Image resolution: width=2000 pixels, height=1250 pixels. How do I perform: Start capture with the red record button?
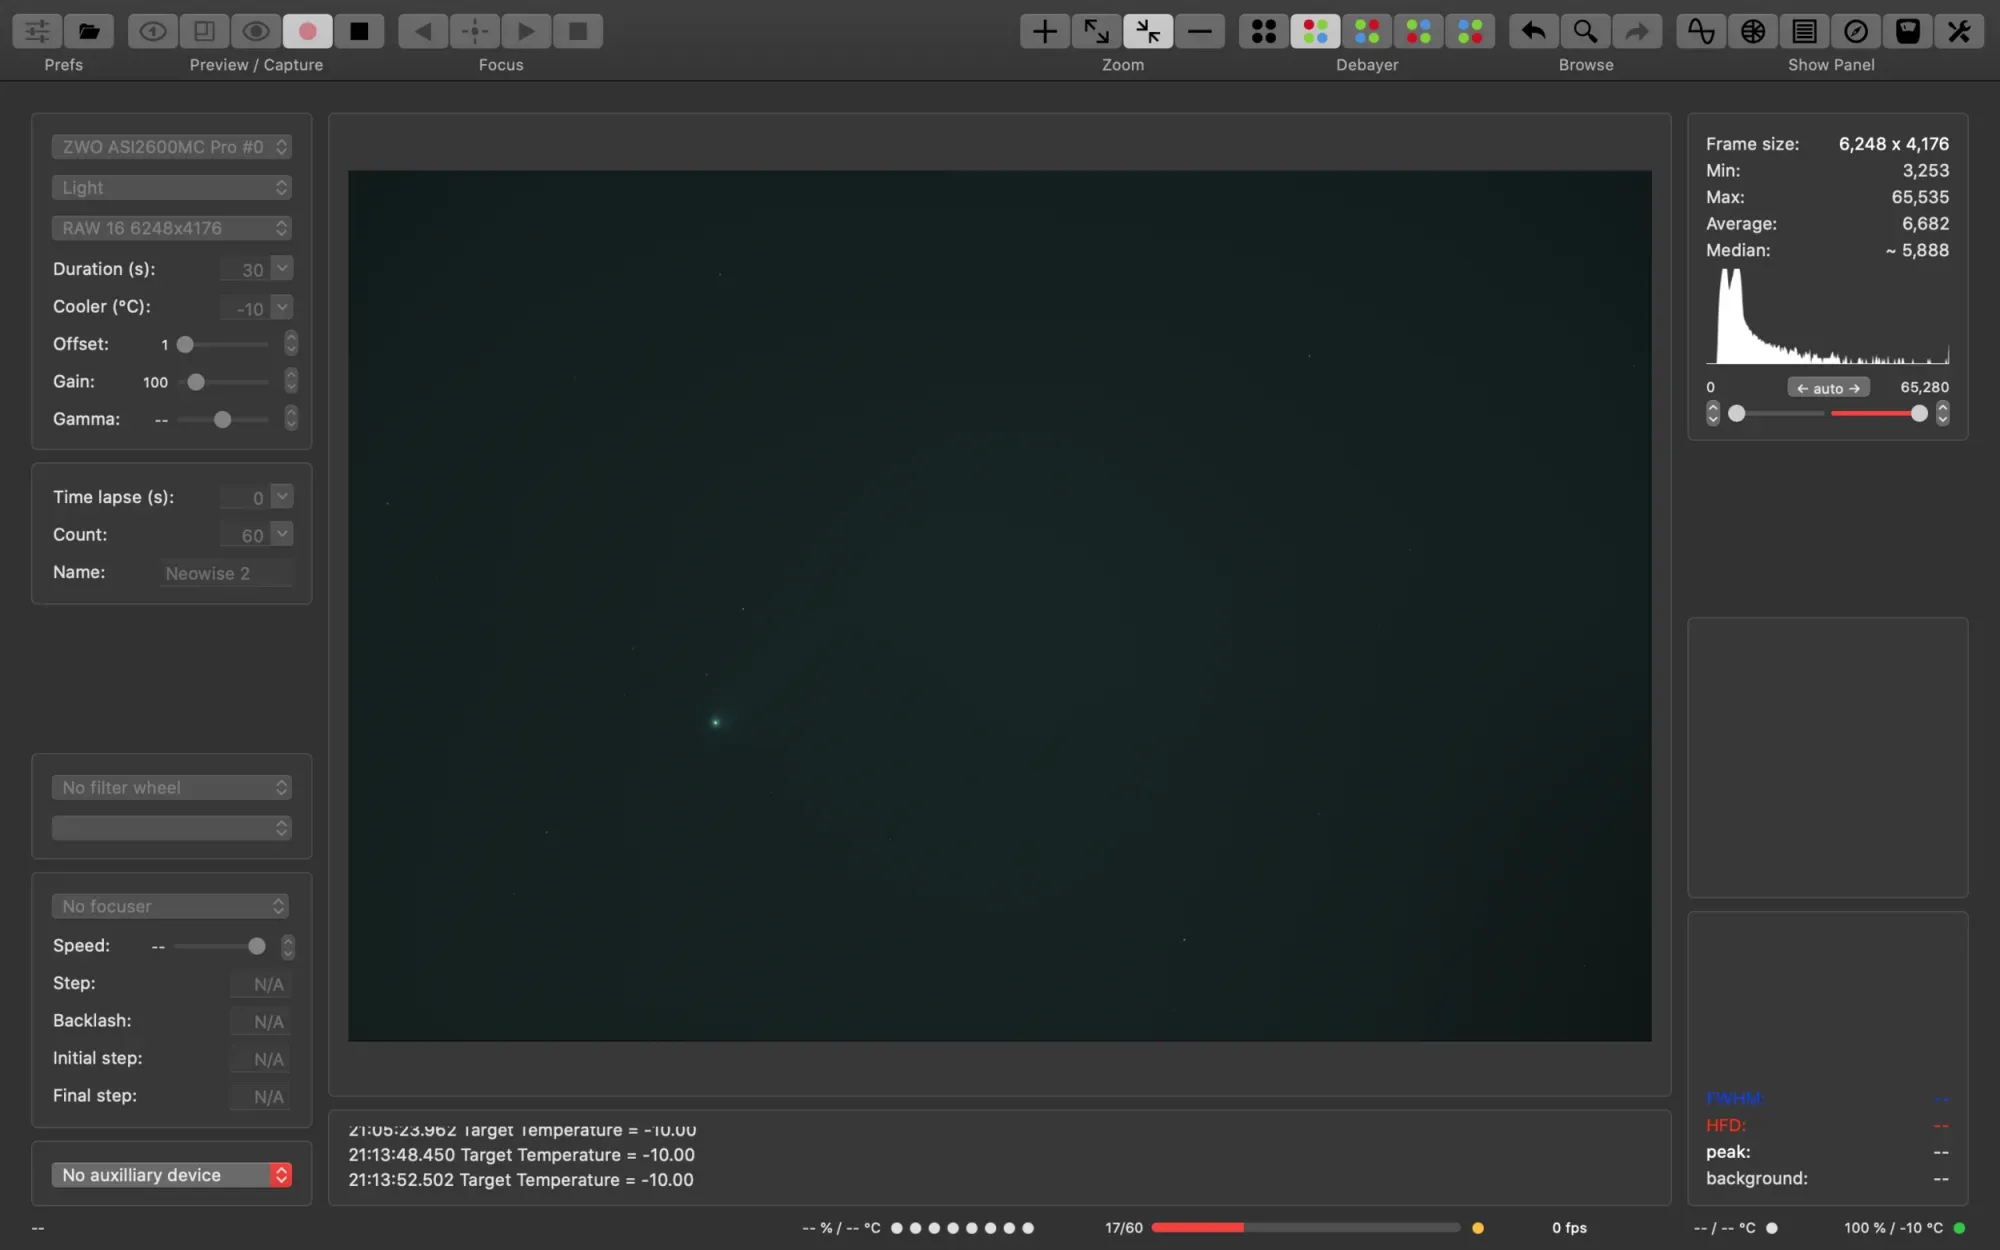[x=307, y=31]
